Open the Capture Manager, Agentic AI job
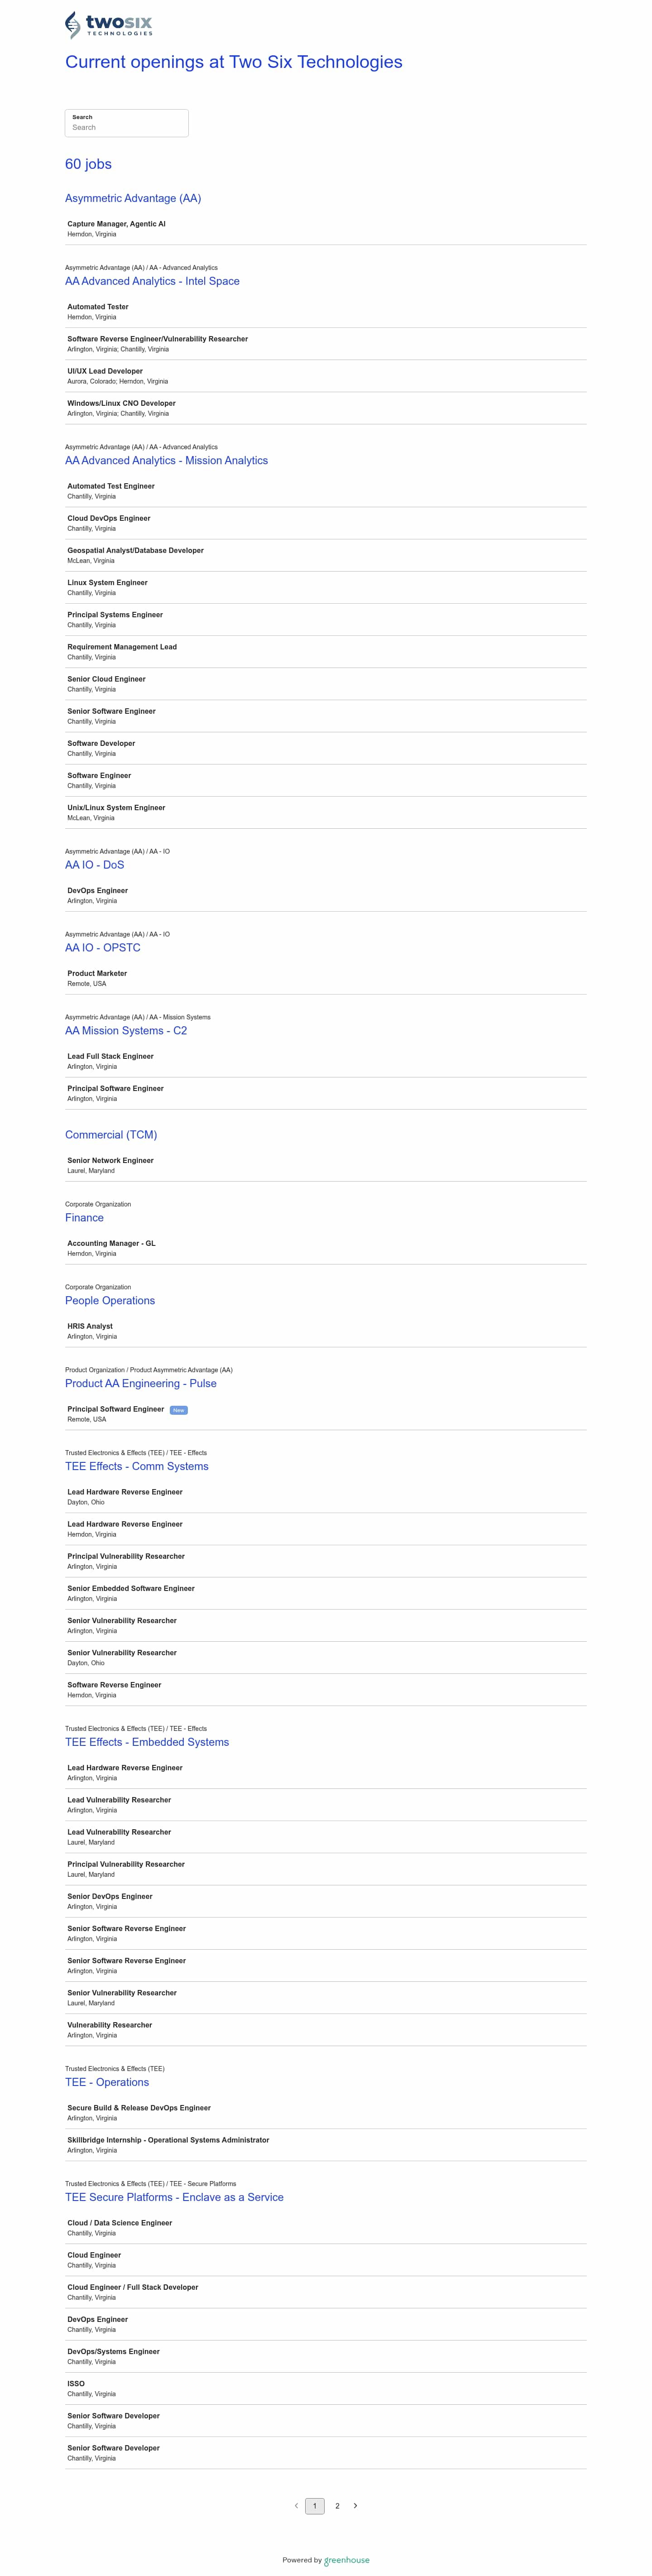The height and width of the screenshot is (2576, 652). pos(116,224)
